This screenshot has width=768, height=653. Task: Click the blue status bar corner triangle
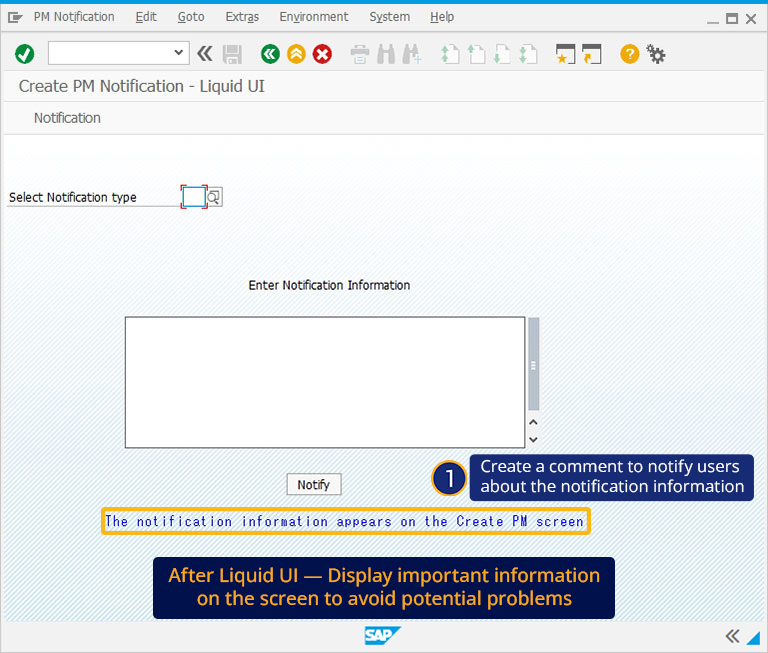tap(753, 637)
